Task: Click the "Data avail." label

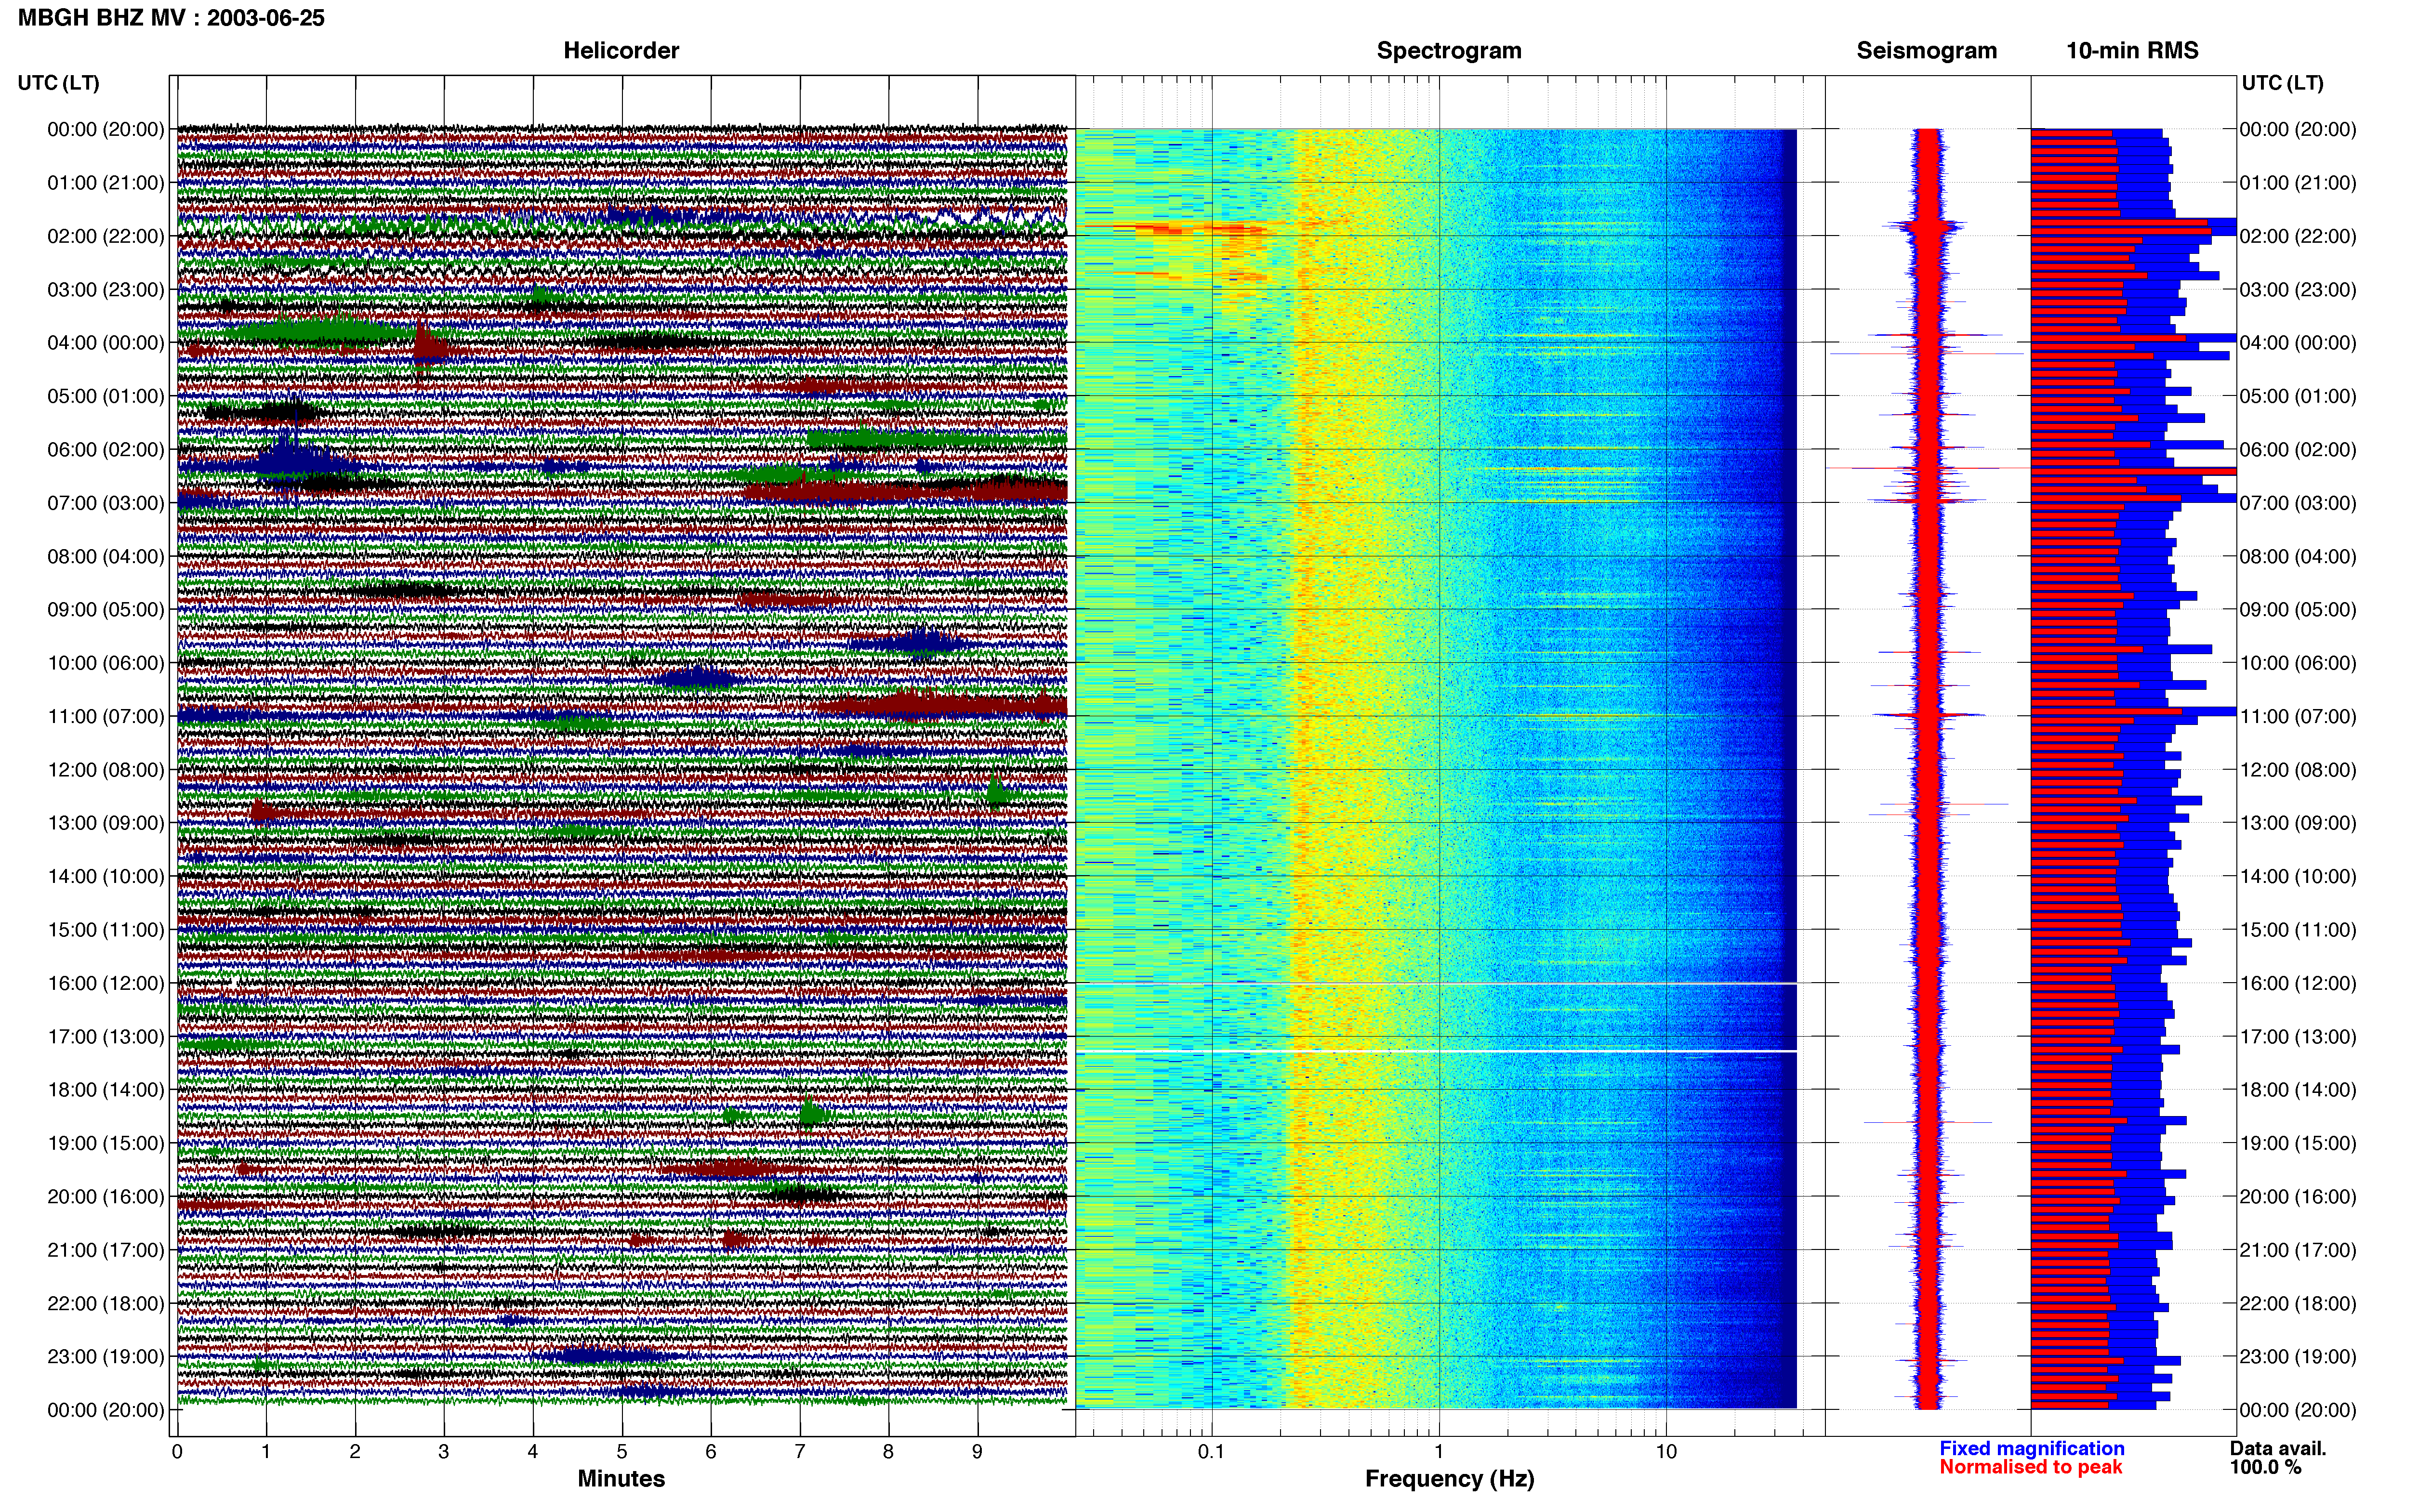Action: pyautogui.click(x=2278, y=1448)
